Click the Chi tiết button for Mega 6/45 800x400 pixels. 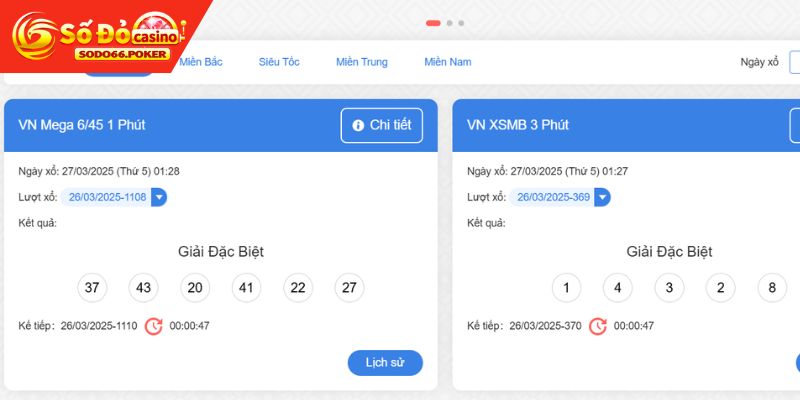click(382, 126)
